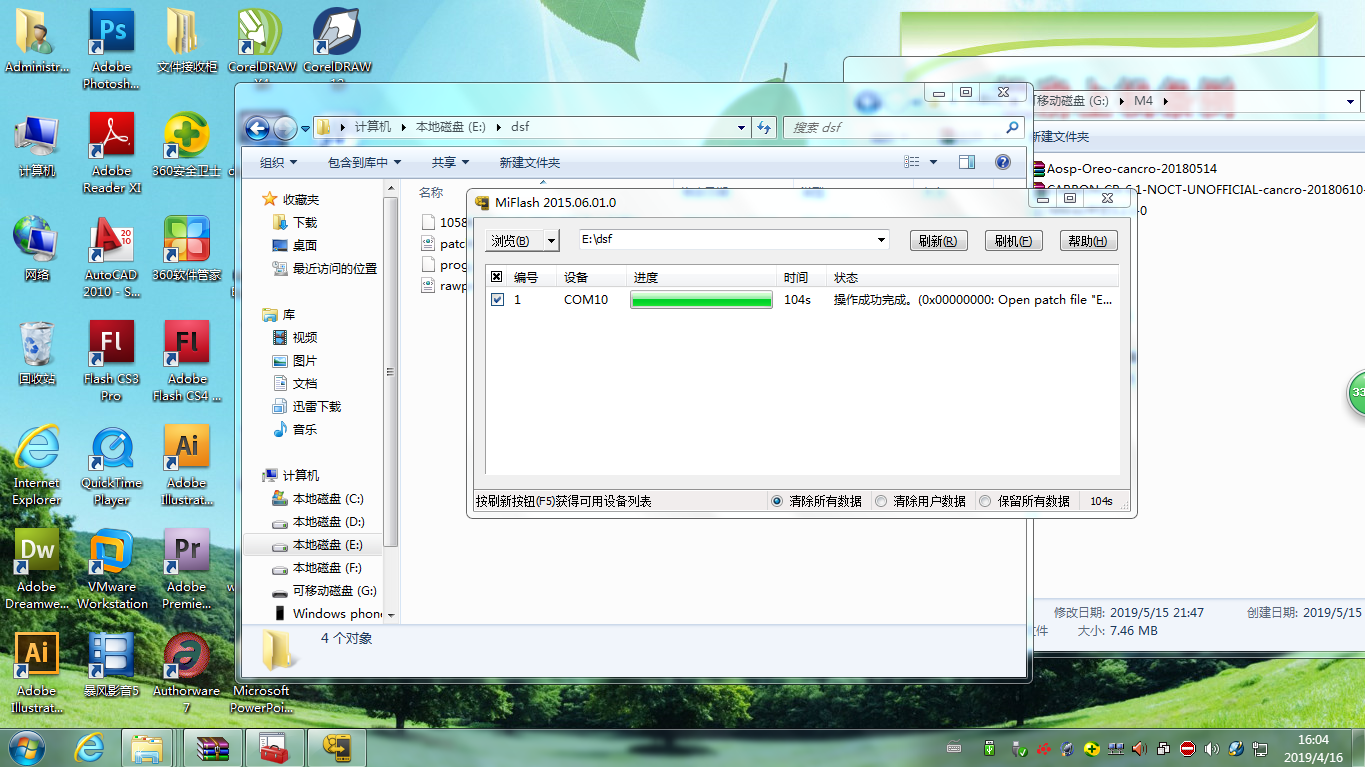Open the 360软件管家 desktop icon

point(186,250)
